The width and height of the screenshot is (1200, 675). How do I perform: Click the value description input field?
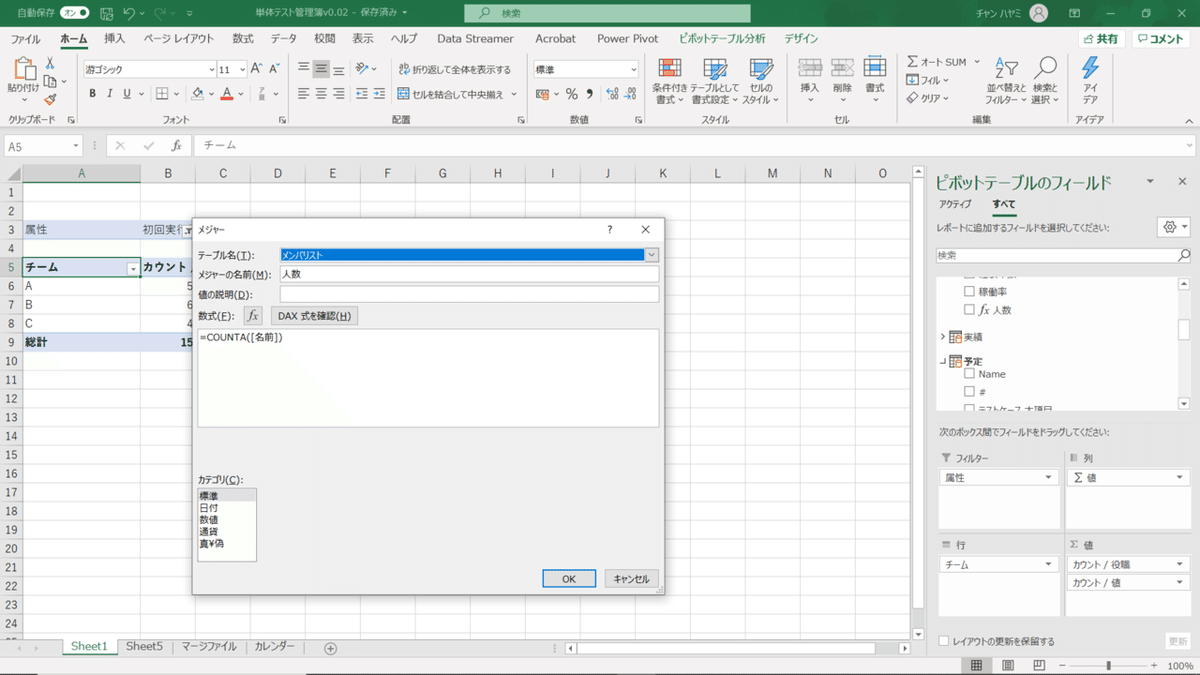tap(469, 294)
